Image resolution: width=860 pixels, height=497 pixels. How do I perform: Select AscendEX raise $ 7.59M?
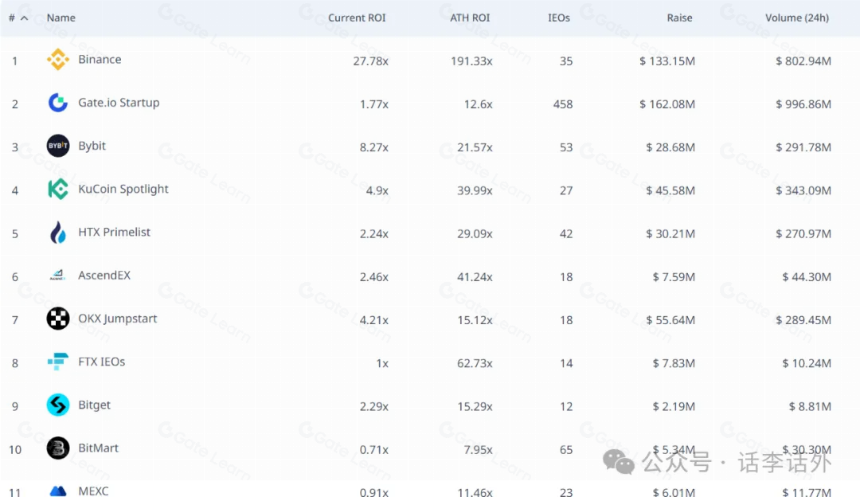pyautogui.click(x=674, y=277)
